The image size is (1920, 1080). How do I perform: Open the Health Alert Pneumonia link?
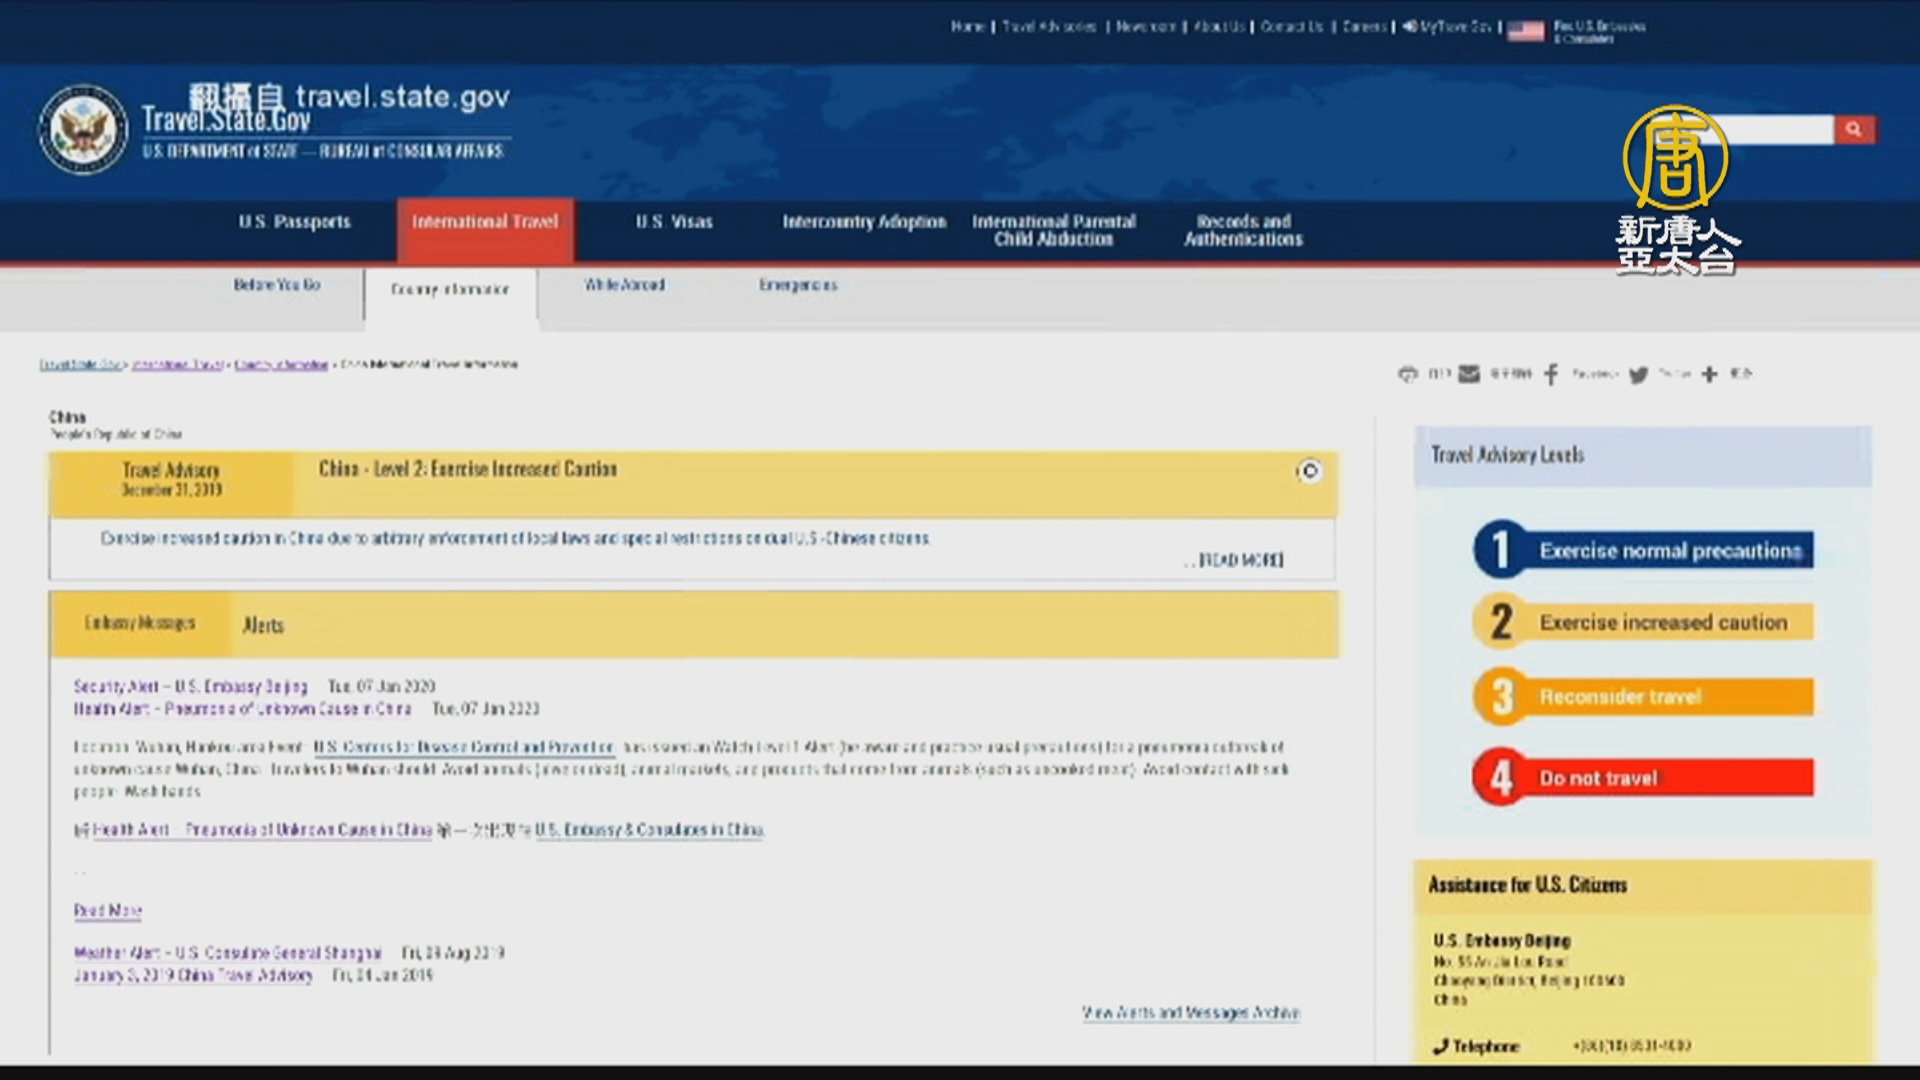tap(242, 709)
